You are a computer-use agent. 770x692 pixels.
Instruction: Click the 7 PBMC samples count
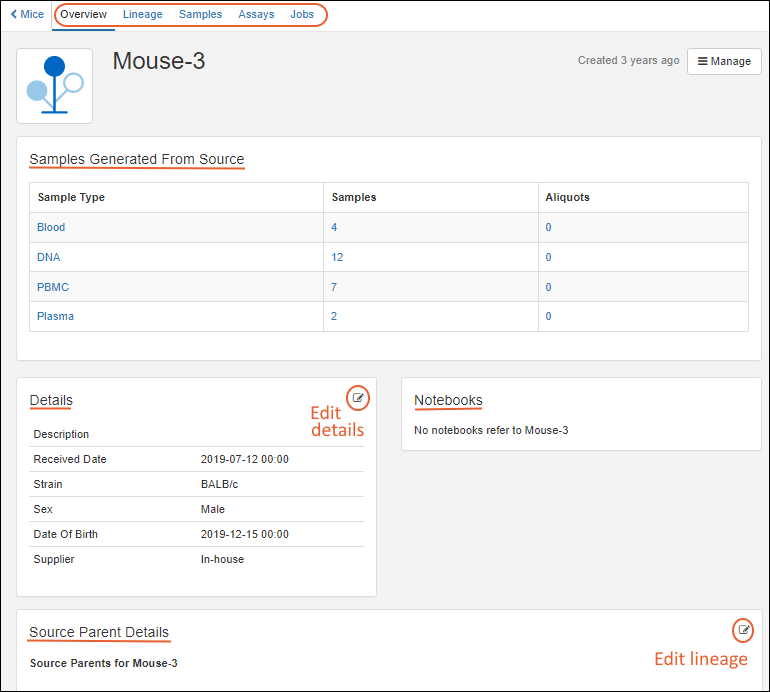334,287
